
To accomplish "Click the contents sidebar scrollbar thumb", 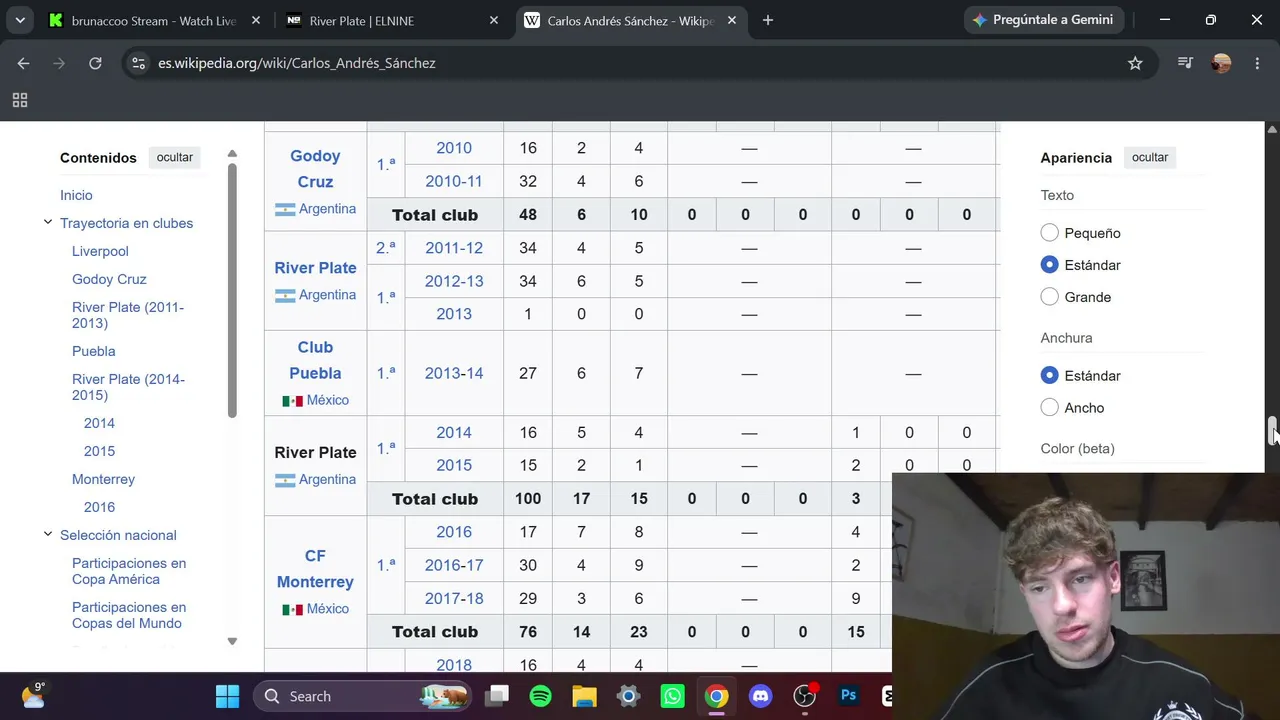I will click(x=232, y=290).
